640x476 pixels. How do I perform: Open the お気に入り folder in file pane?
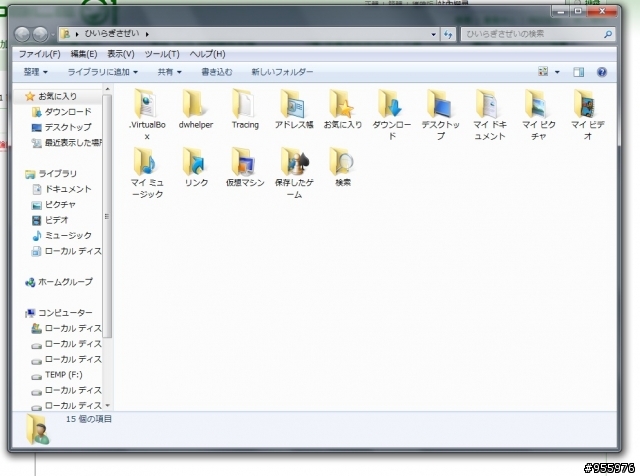pyautogui.click(x=343, y=109)
